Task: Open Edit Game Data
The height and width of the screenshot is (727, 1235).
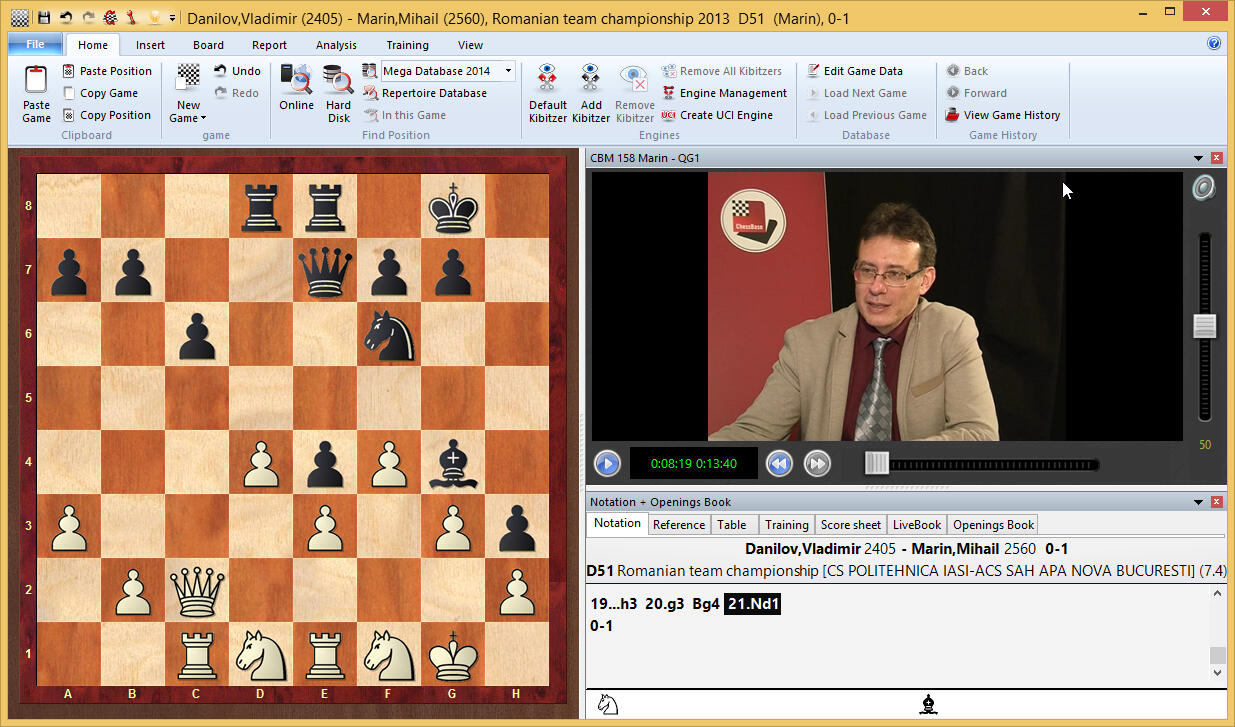Action: tap(854, 71)
